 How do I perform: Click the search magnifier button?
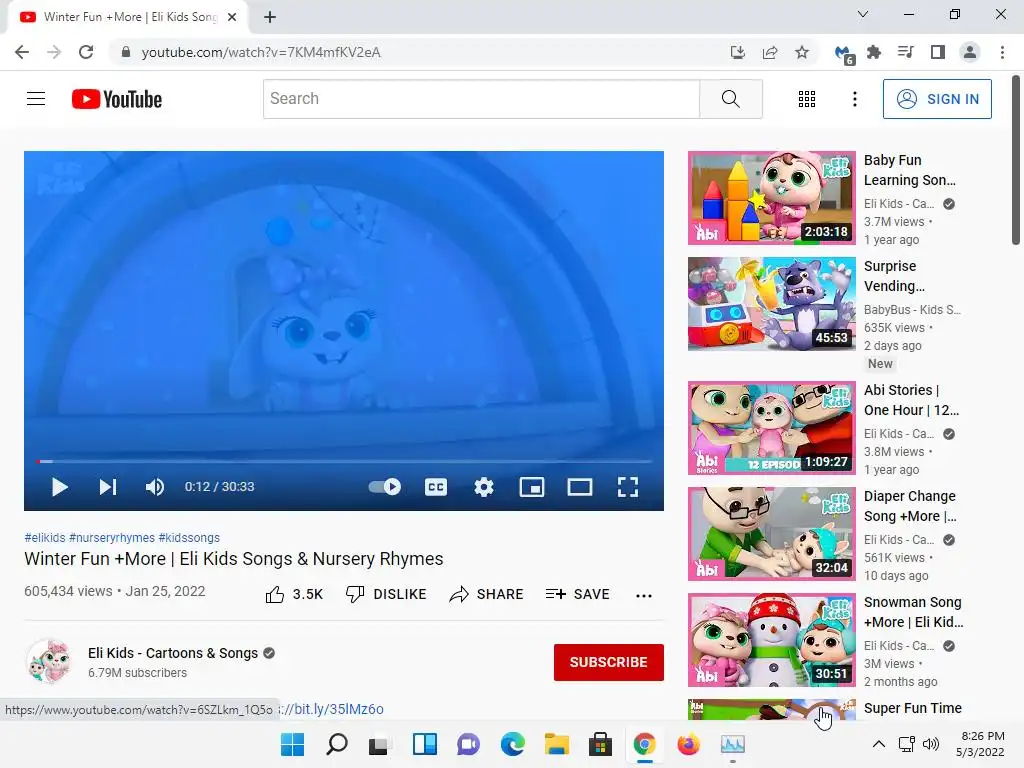pyautogui.click(x=731, y=99)
